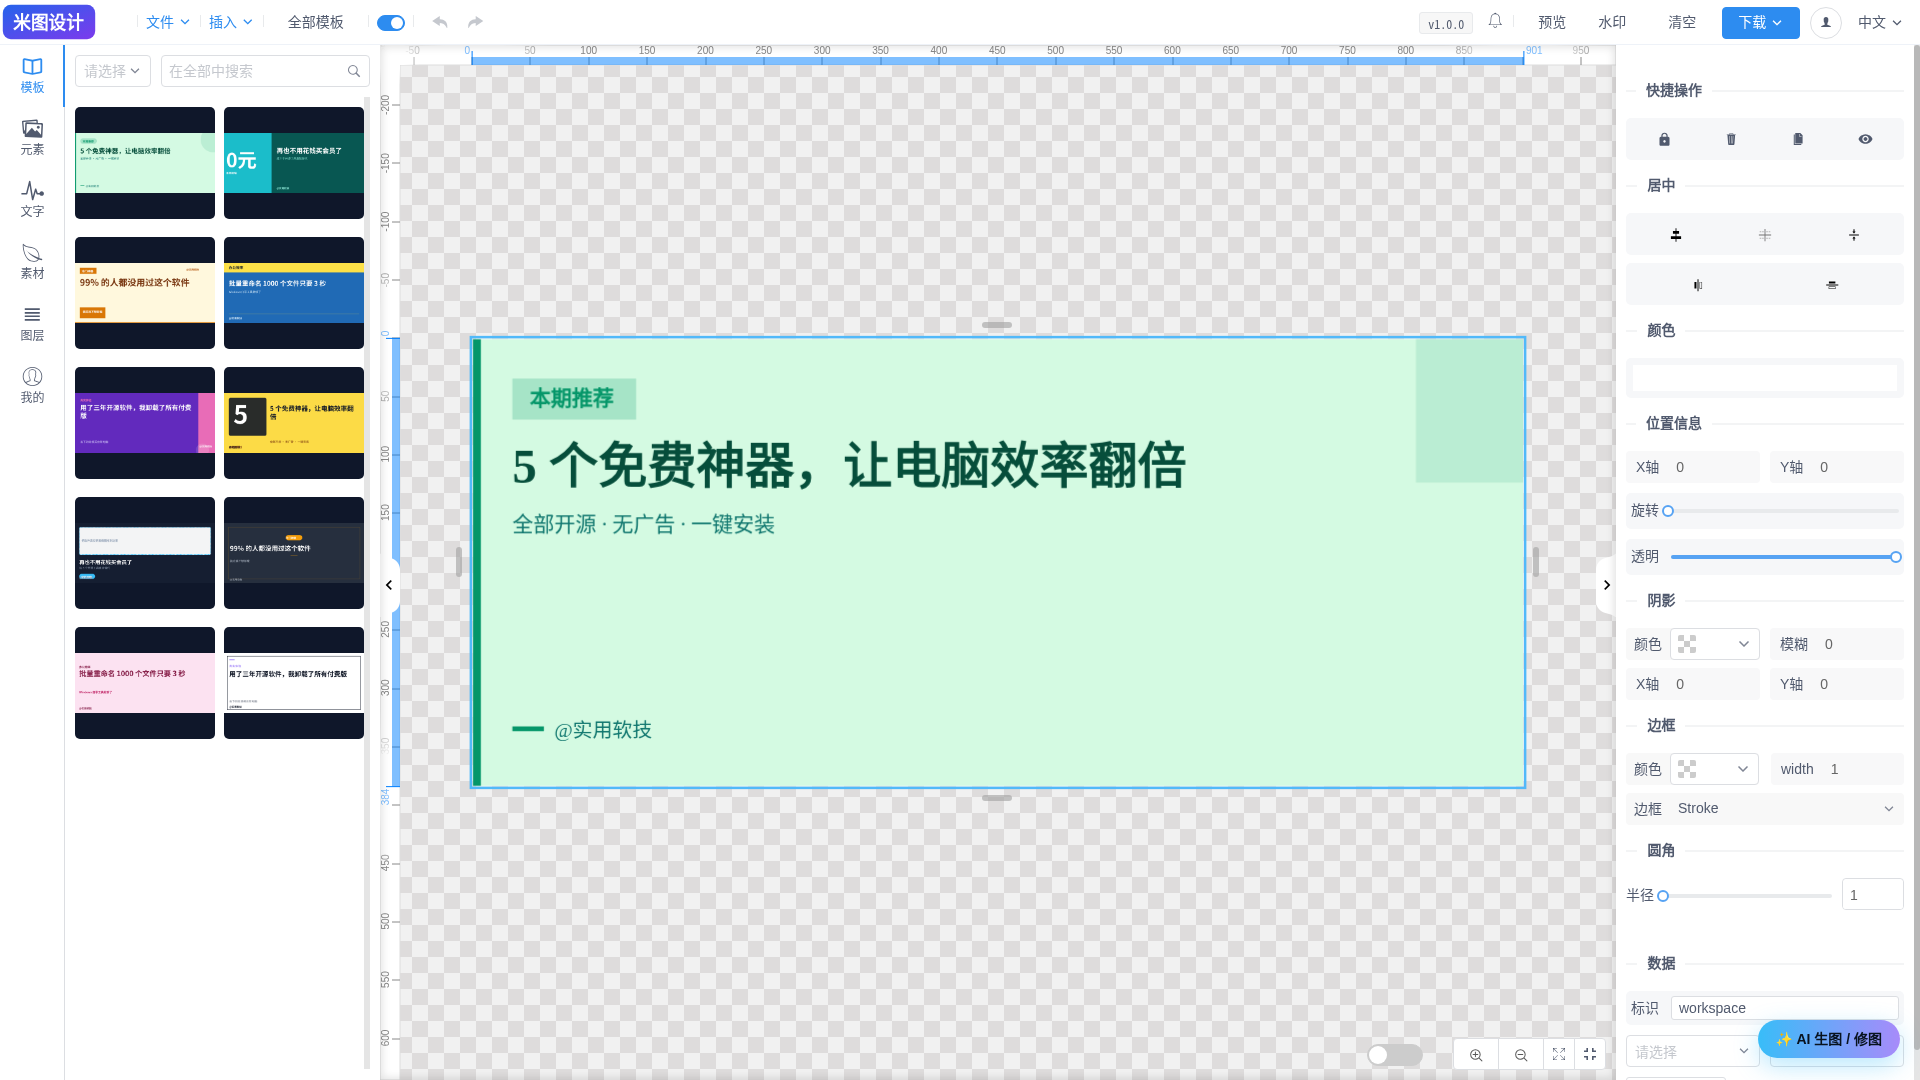Viewport: 1920px width, 1080px height.
Task: Click the 水印 watermark button
Action: pyautogui.click(x=1612, y=22)
